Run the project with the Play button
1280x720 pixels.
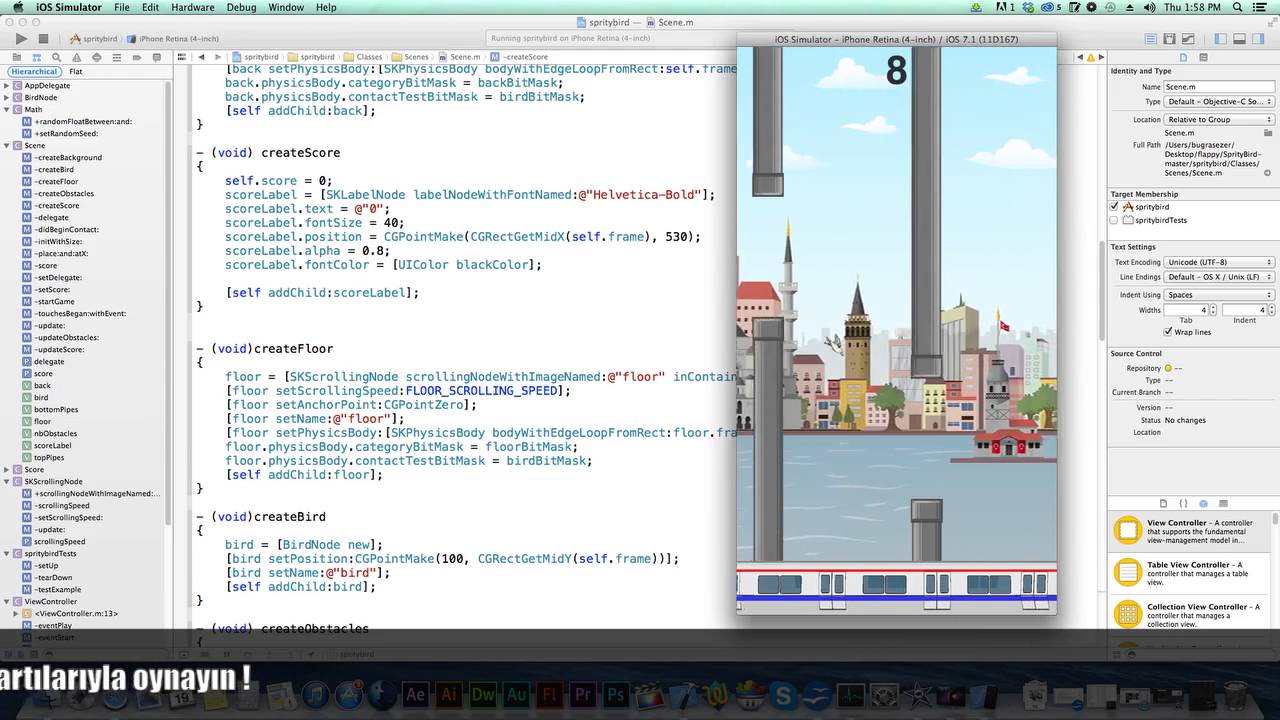click(x=21, y=39)
